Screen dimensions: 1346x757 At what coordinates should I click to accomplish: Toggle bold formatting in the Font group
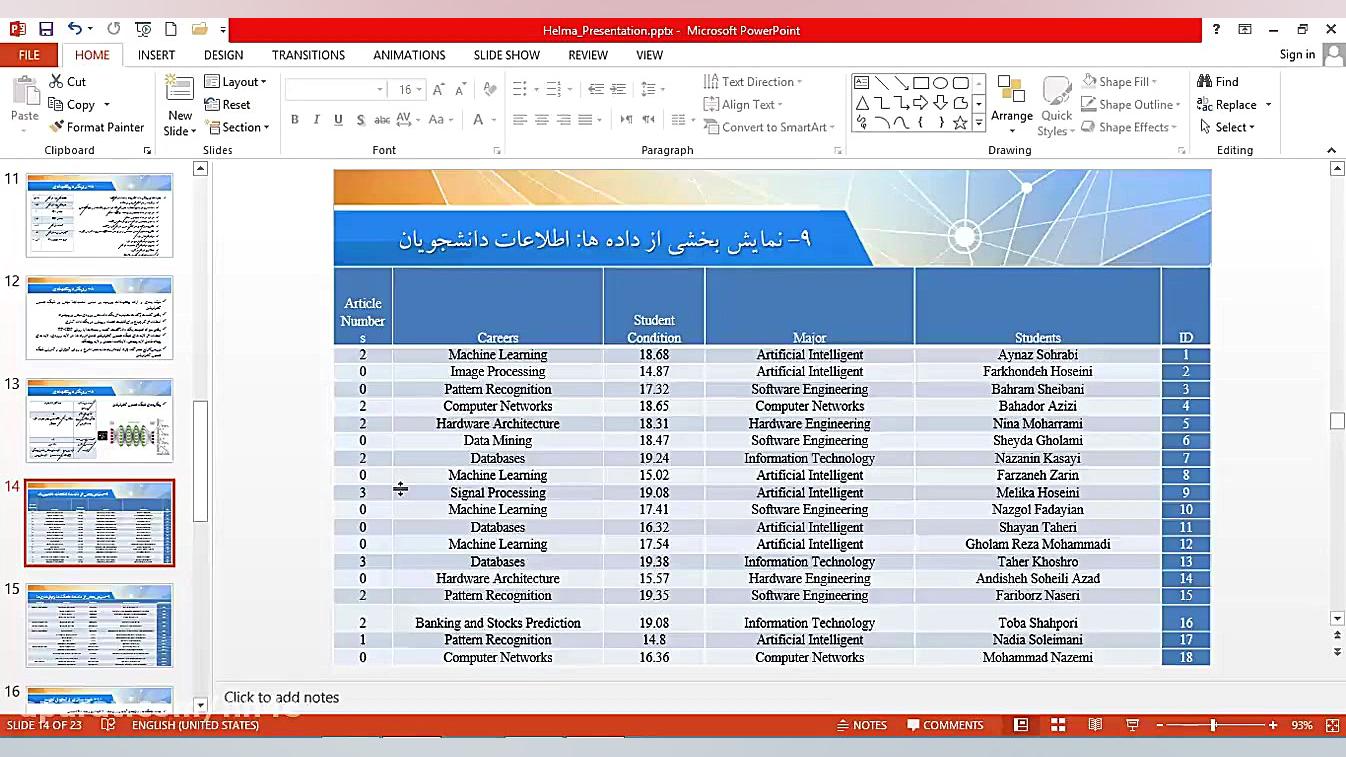coord(294,119)
